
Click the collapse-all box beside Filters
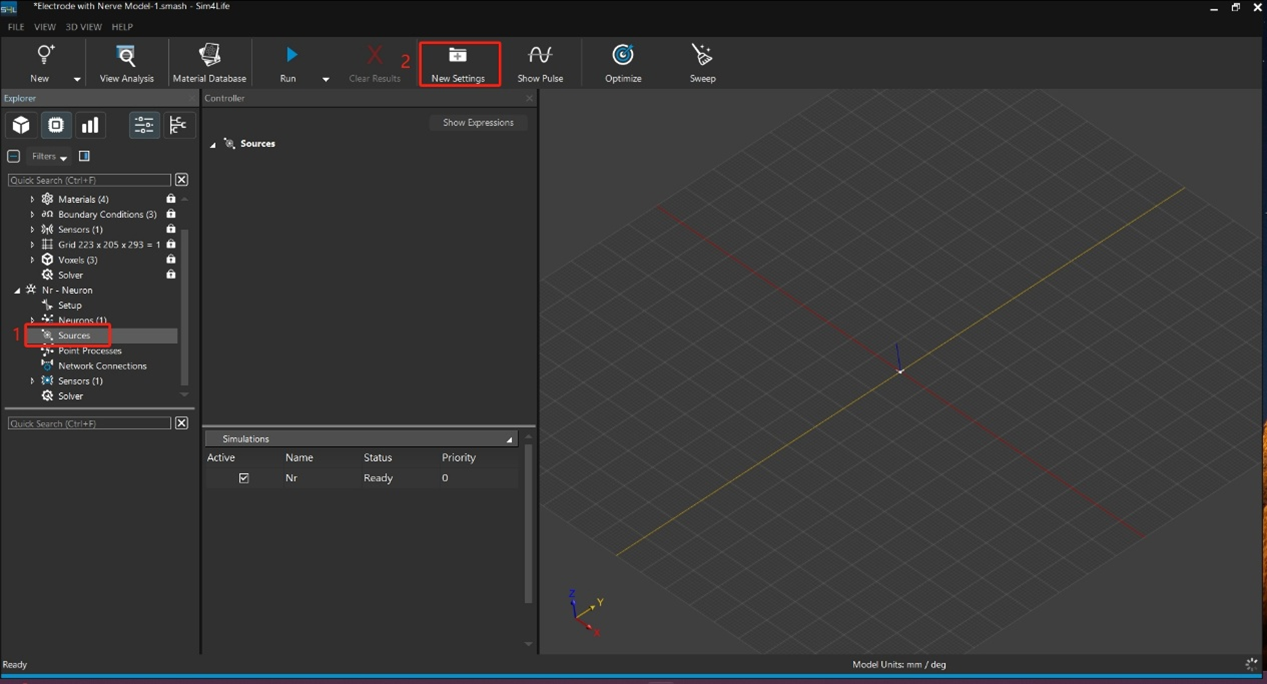(14, 156)
